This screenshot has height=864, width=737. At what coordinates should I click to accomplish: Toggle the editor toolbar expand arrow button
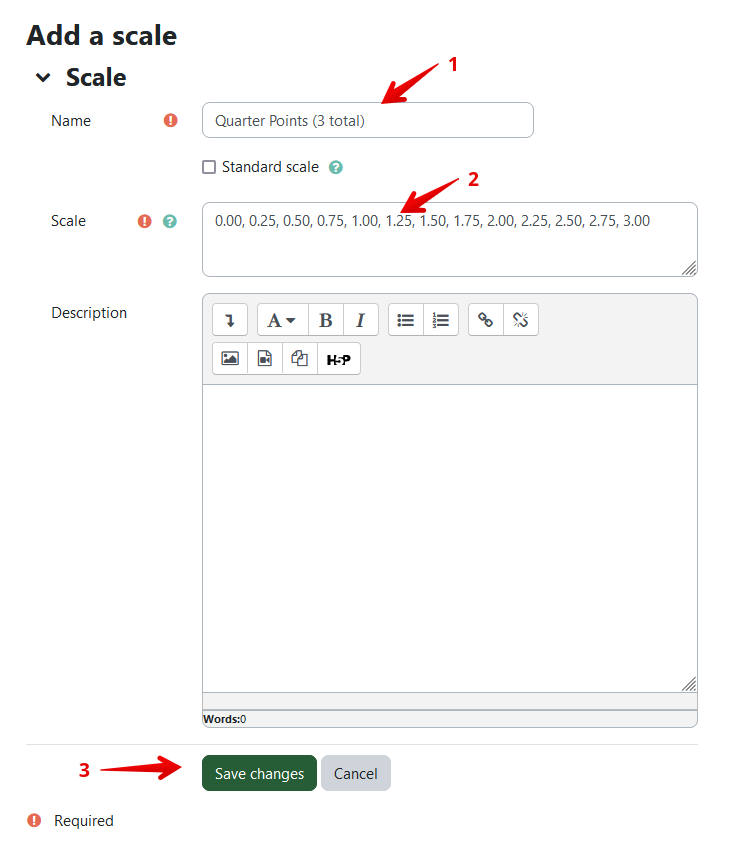click(230, 320)
